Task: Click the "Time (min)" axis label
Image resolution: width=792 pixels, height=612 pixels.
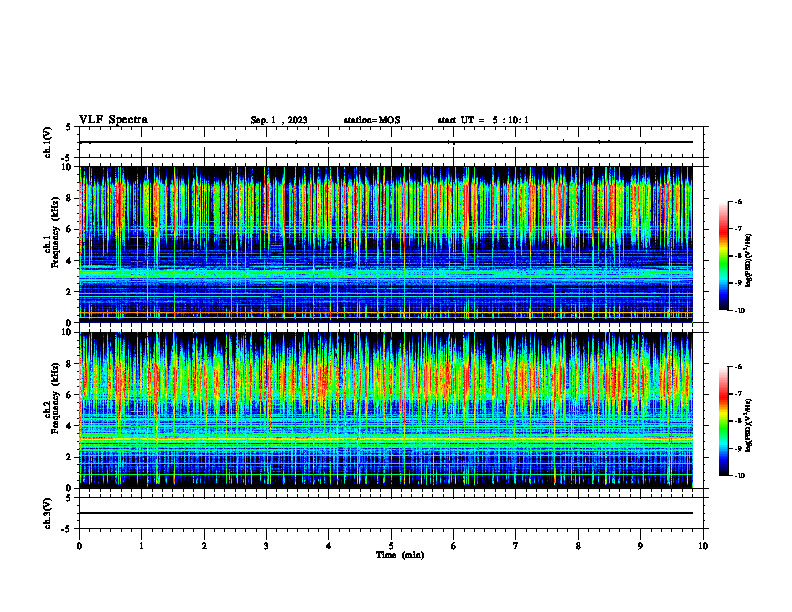Action: point(400,555)
